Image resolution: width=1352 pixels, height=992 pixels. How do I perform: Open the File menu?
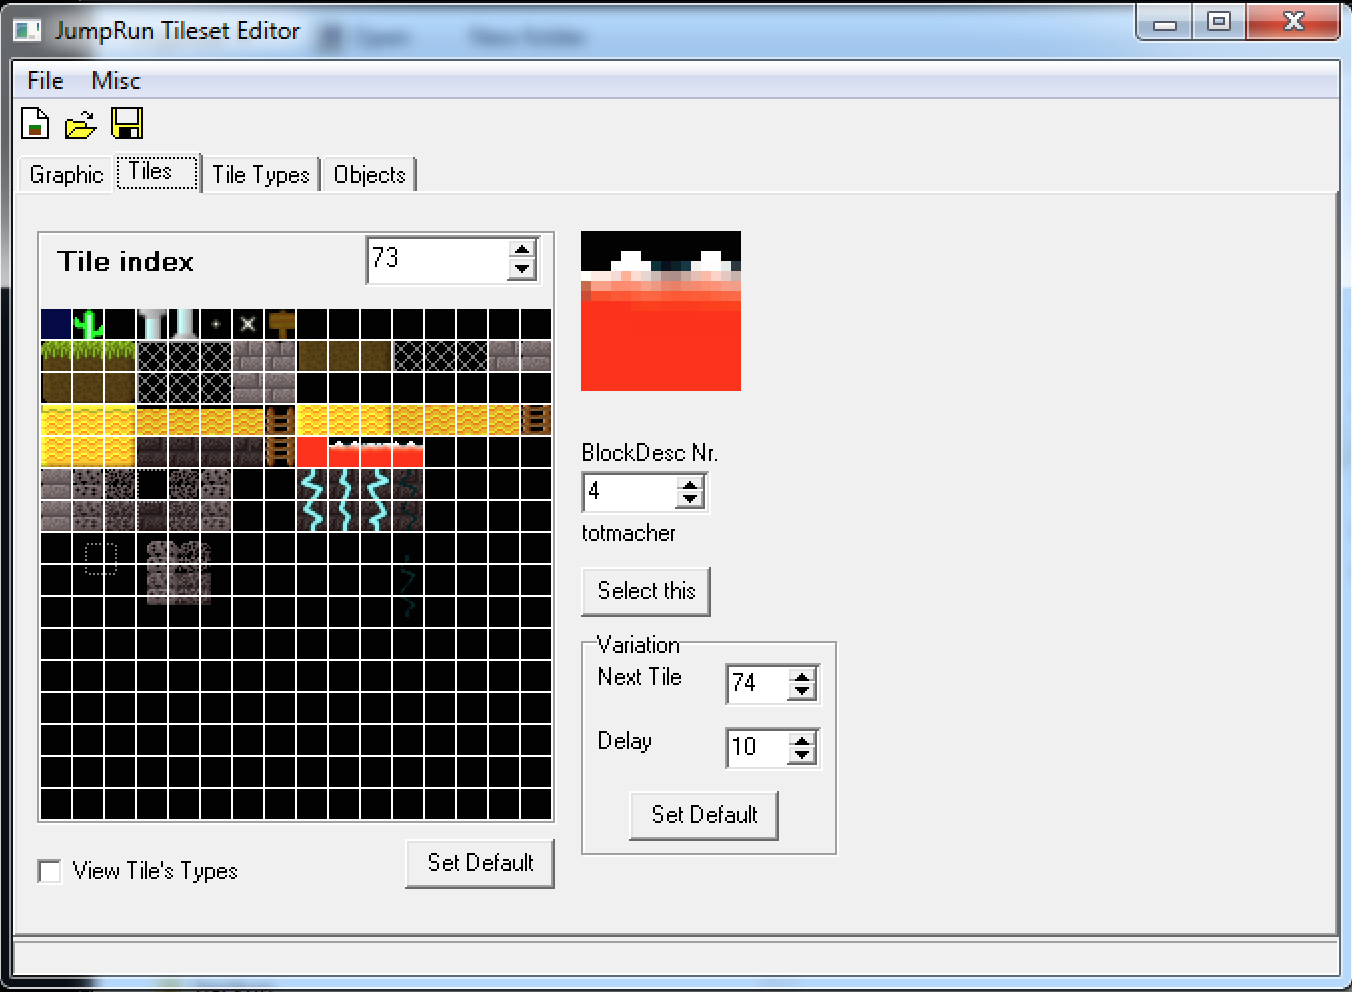click(45, 81)
